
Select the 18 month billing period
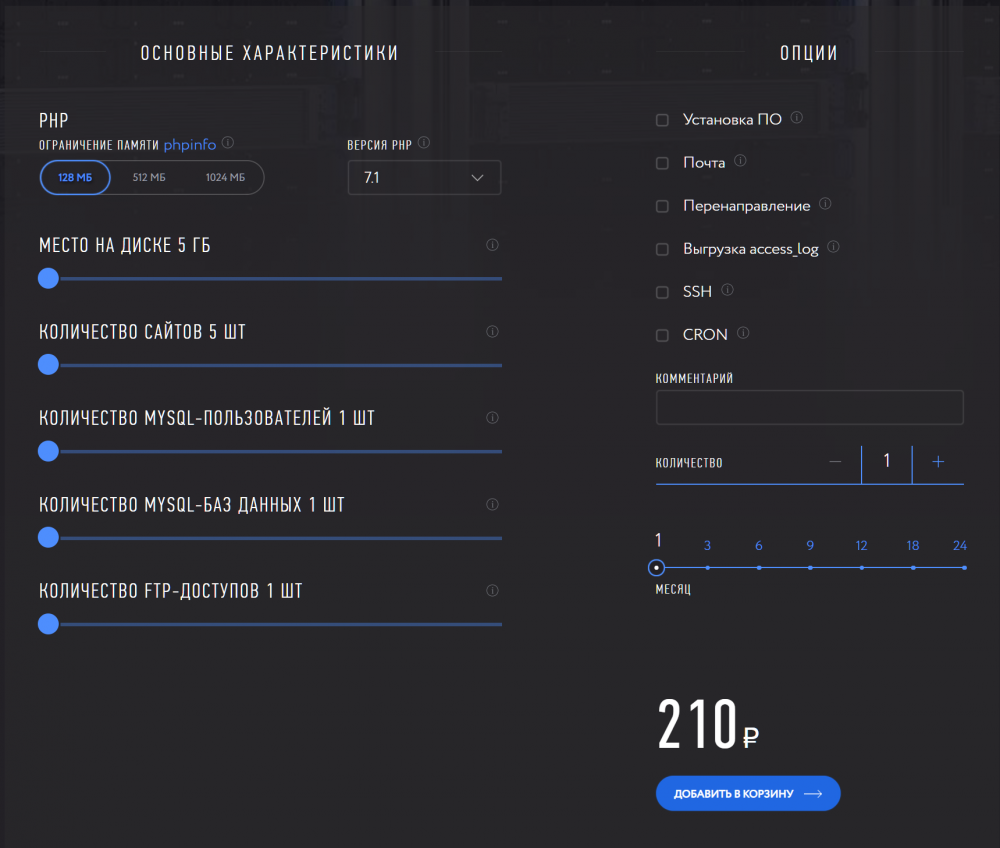(913, 546)
